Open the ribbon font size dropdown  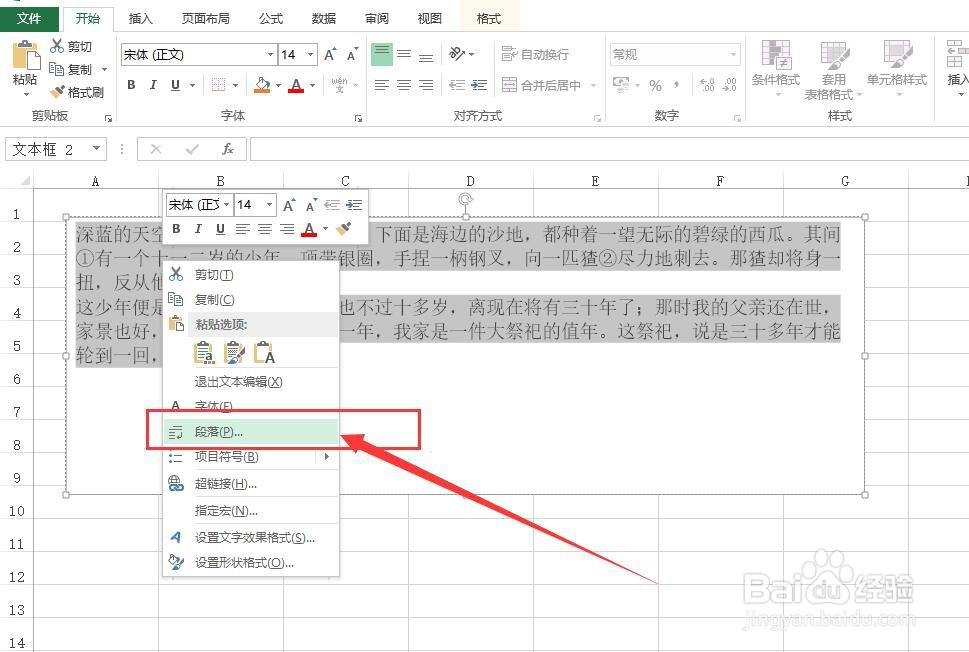tap(310, 54)
